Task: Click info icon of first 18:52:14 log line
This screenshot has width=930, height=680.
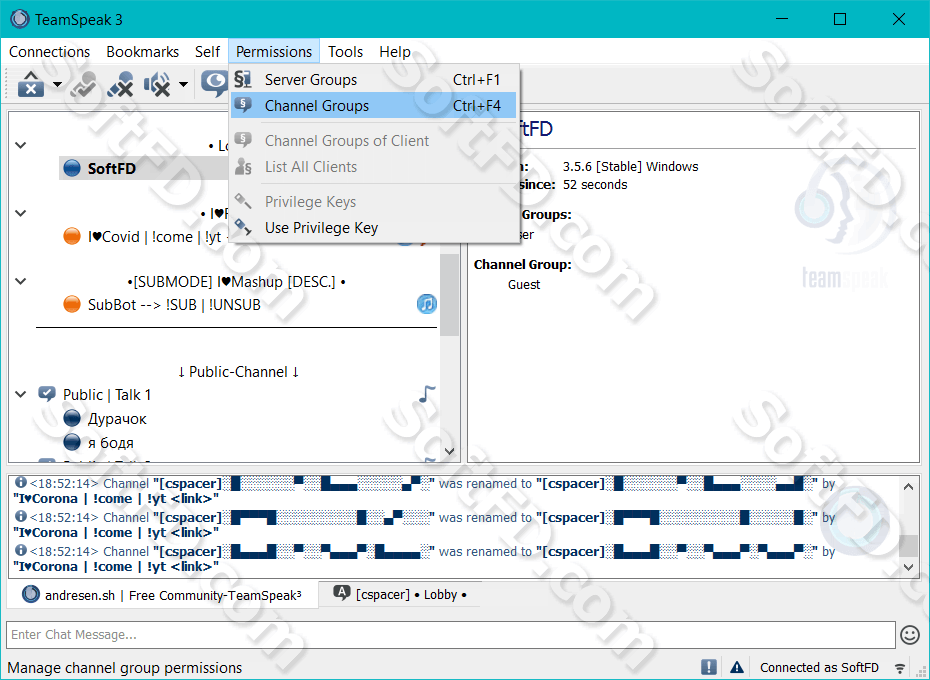Action: click(21, 482)
